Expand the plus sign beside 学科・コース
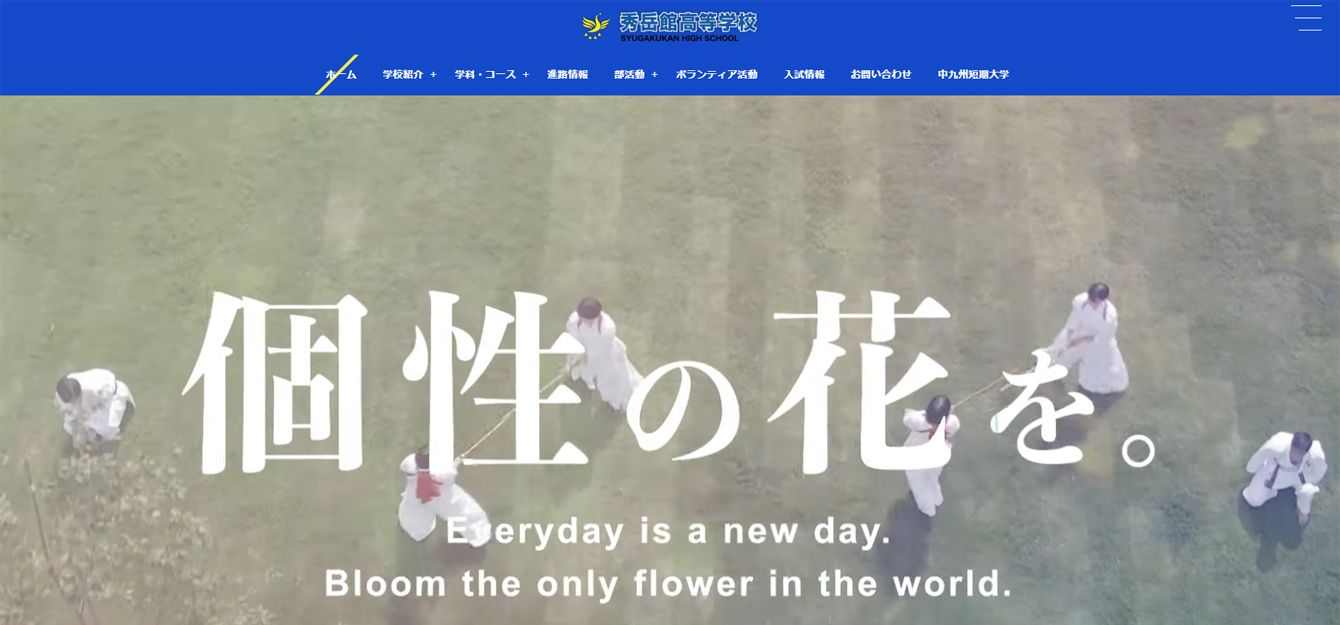Viewport: 1340px width, 625px height. pyautogui.click(x=526, y=75)
